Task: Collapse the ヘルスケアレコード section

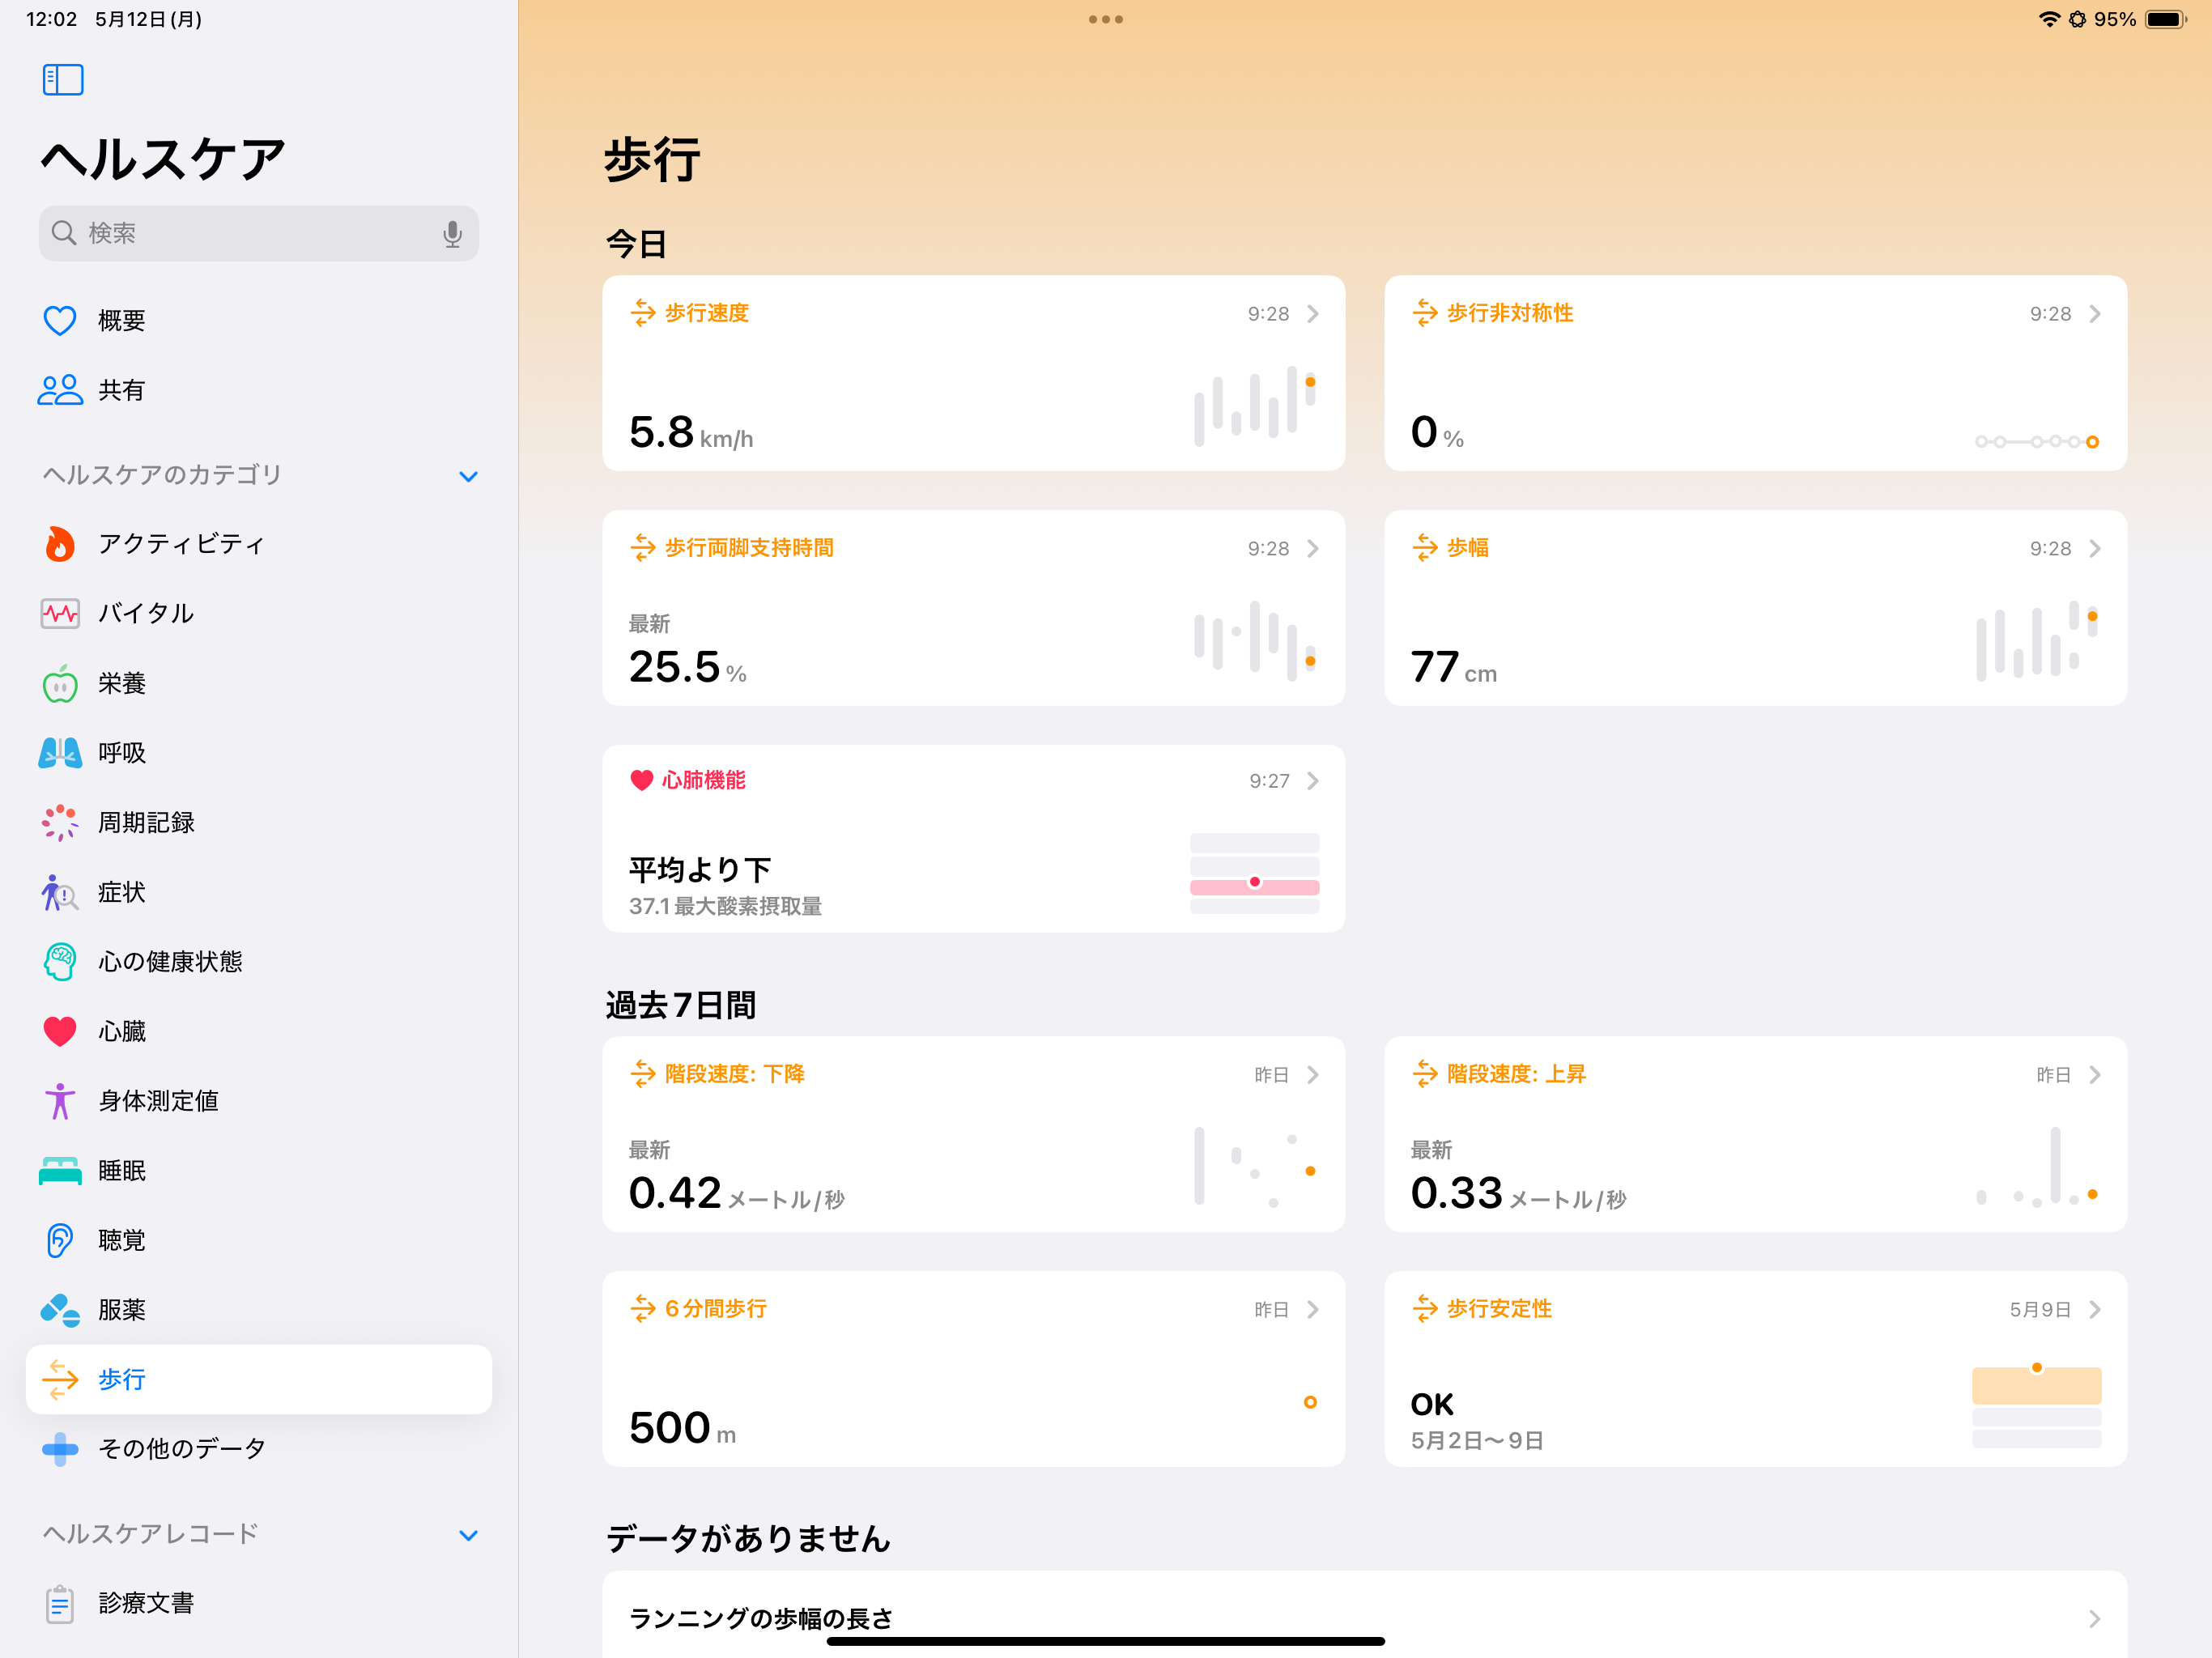Action: pos(468,1536)
